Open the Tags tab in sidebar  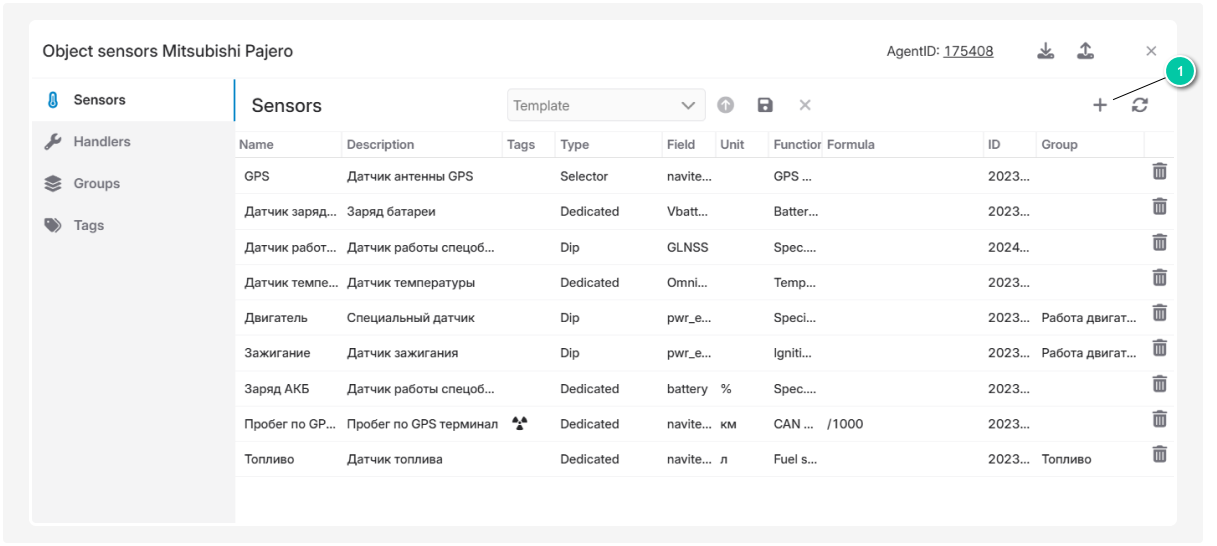click(88, 226)
